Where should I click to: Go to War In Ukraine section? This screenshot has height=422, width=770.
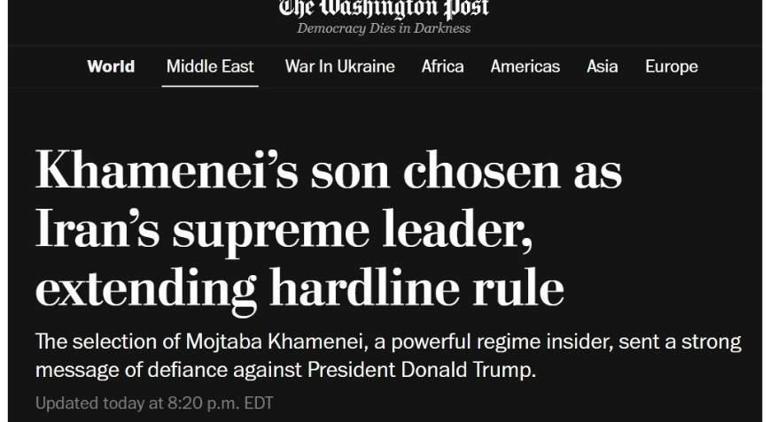point(340,67)
